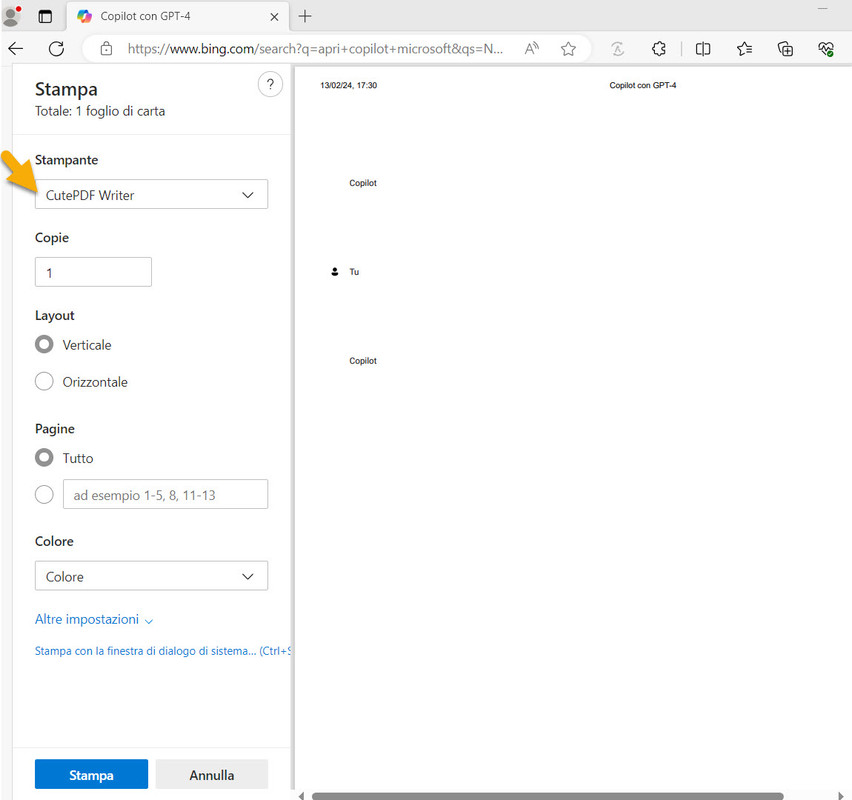Open the tab actions menu icon

click(45, 16)
